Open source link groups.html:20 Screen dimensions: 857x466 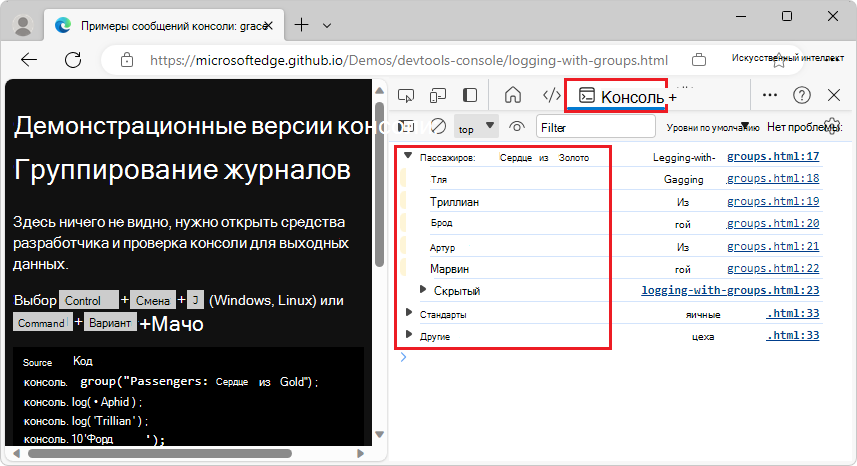773,223
